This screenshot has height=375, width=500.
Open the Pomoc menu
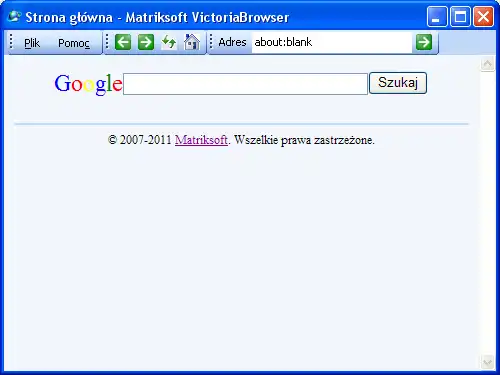pos(74,43)
